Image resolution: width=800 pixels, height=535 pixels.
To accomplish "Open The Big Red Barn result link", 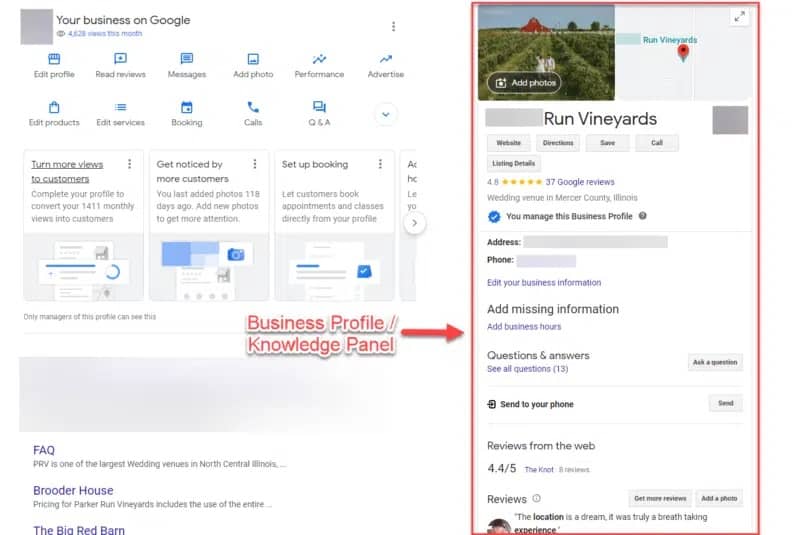I will pos(79,530).
